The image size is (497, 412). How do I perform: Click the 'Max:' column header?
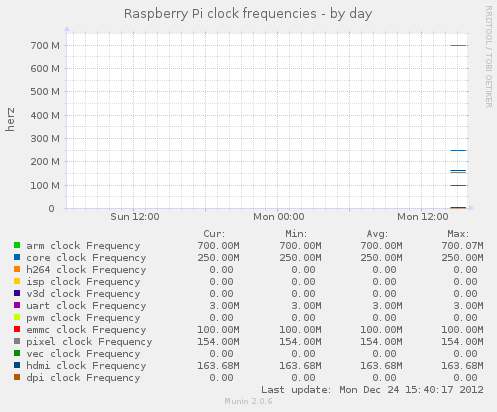[458, 234]
